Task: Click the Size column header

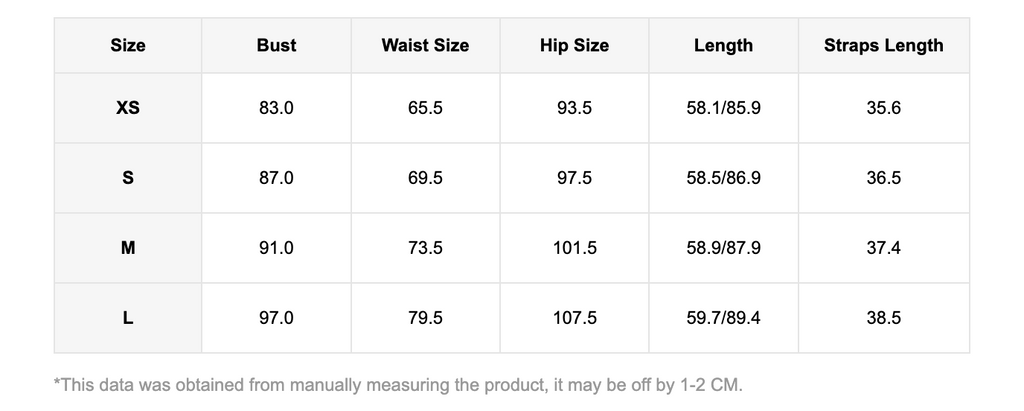Action: 128,45
